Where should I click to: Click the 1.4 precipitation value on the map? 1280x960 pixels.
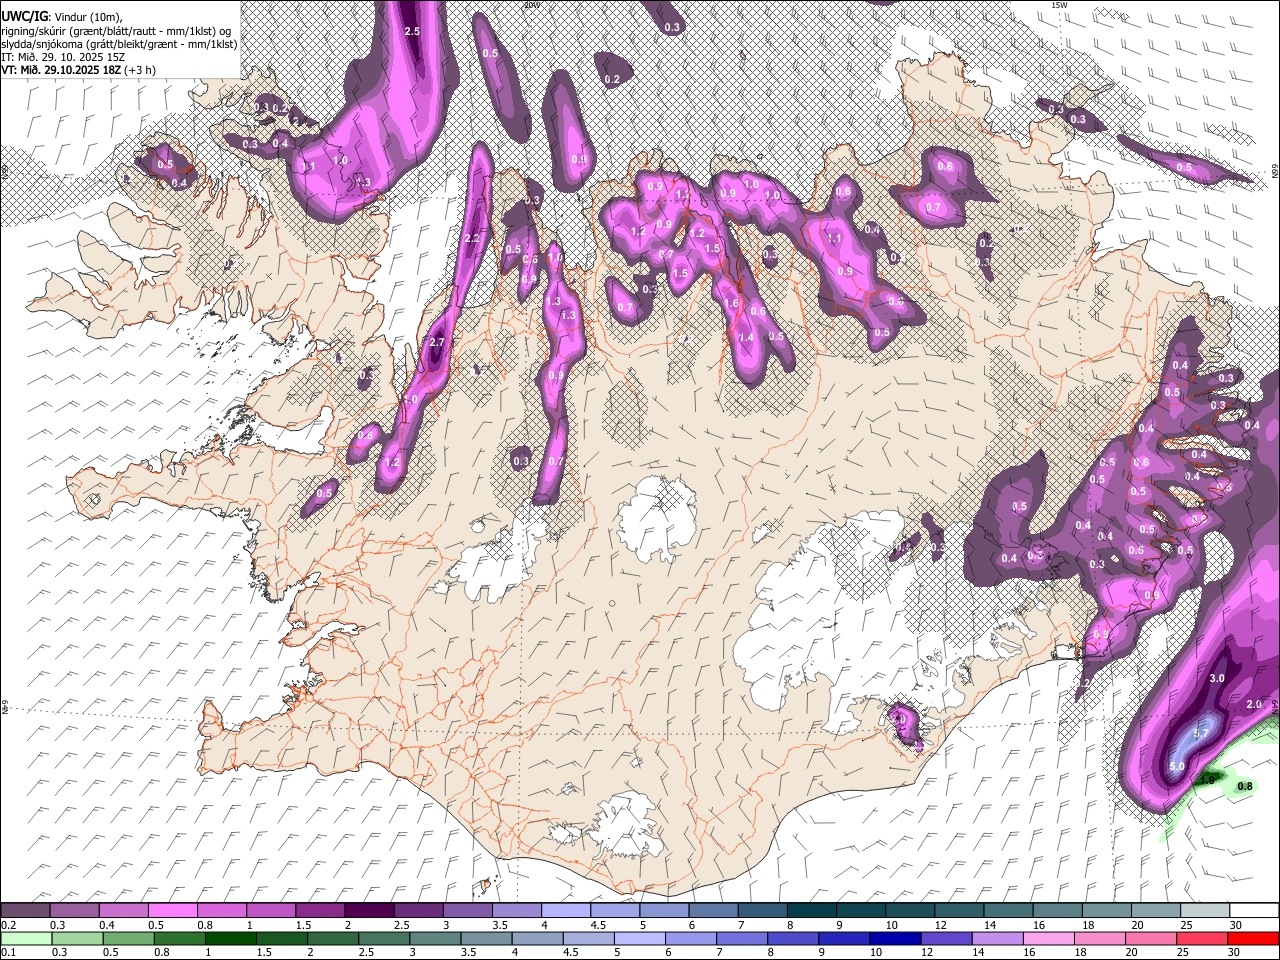coord(746,338)
